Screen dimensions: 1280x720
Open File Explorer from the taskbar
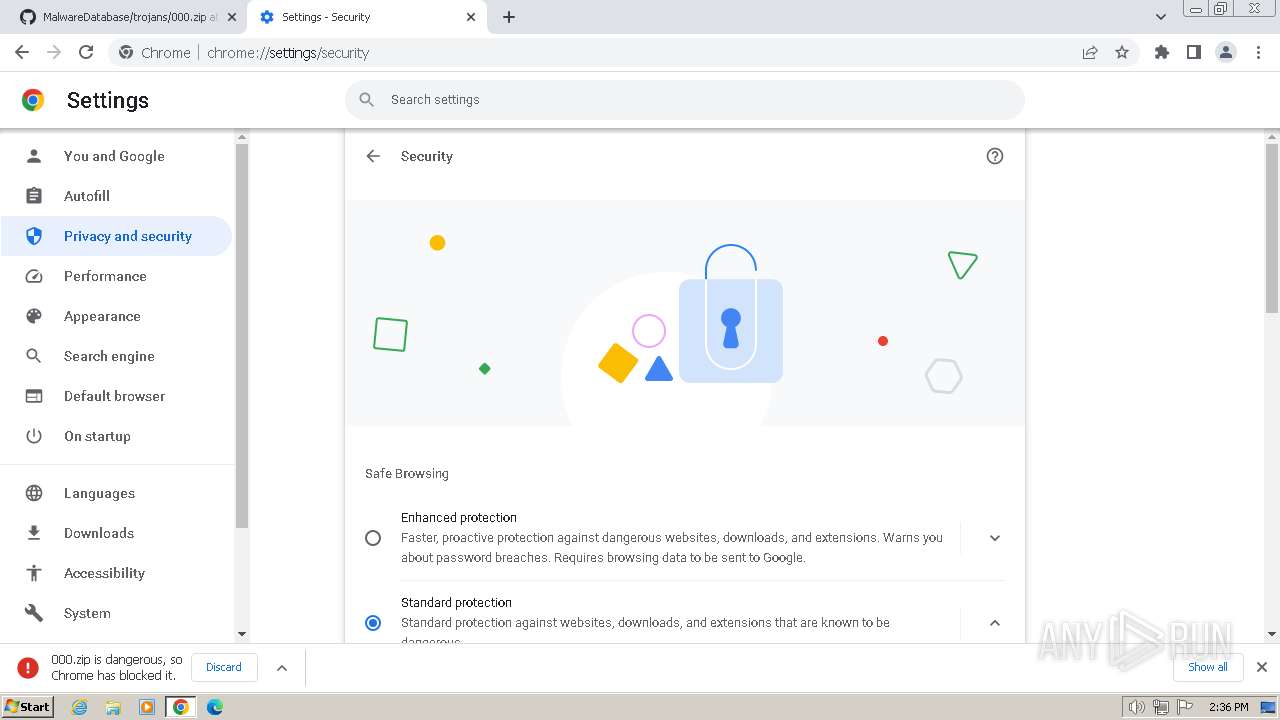click(x=113, y=707)
